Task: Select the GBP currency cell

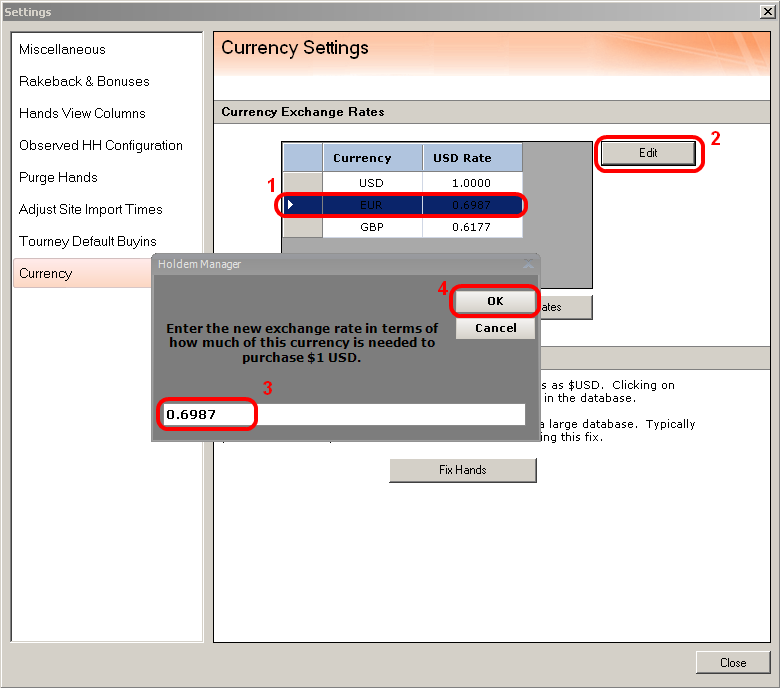Action: point(372,227)
